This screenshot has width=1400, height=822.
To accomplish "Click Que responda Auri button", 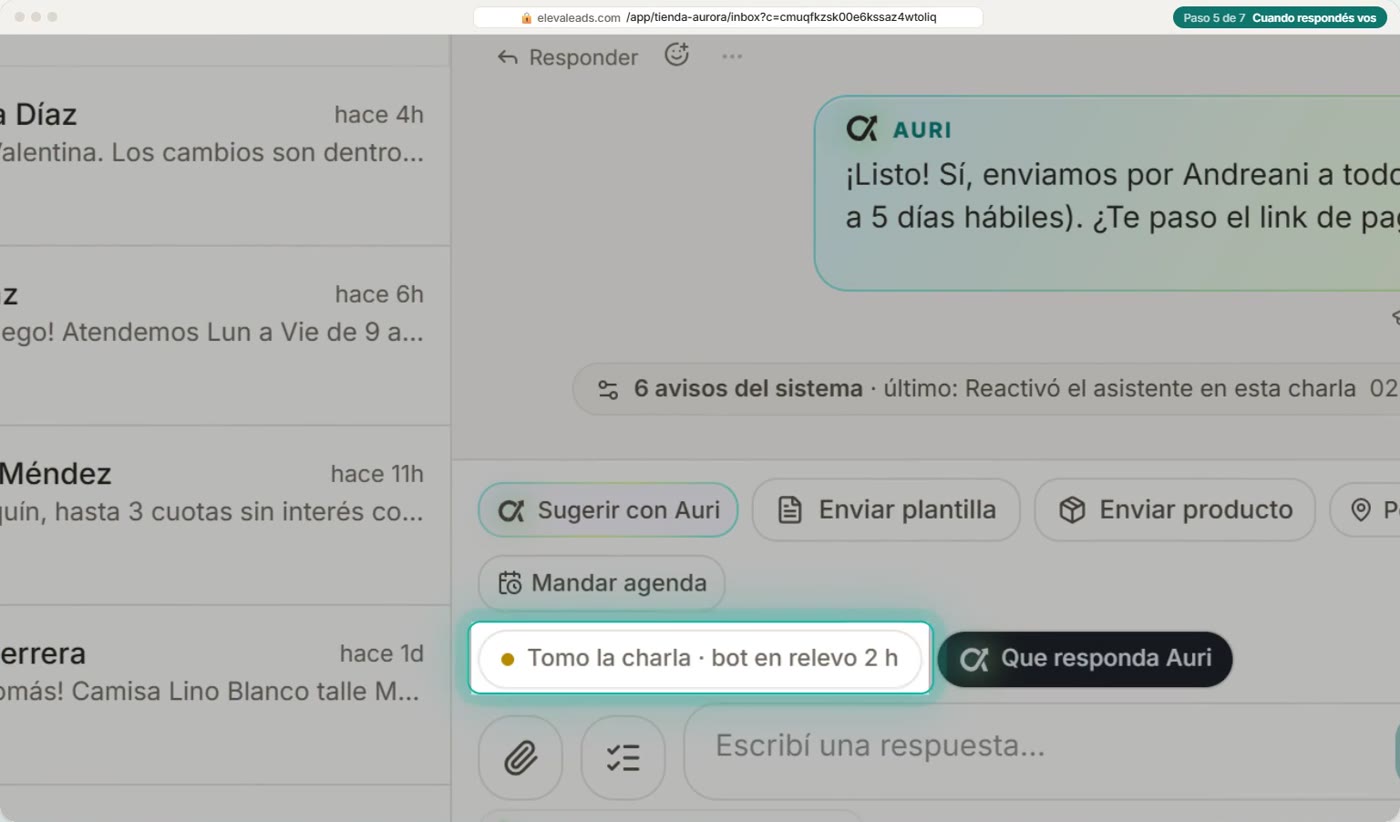I will (x=1085, y=659).
